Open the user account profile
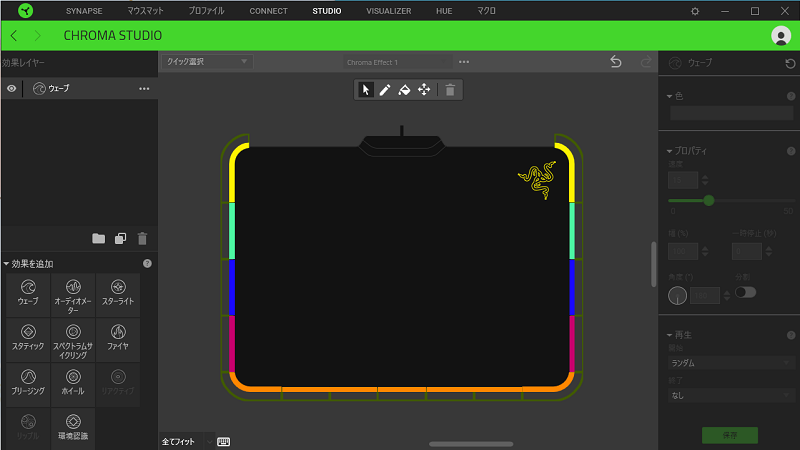This screenshot has height=450, width=800. tap(781, 36)
